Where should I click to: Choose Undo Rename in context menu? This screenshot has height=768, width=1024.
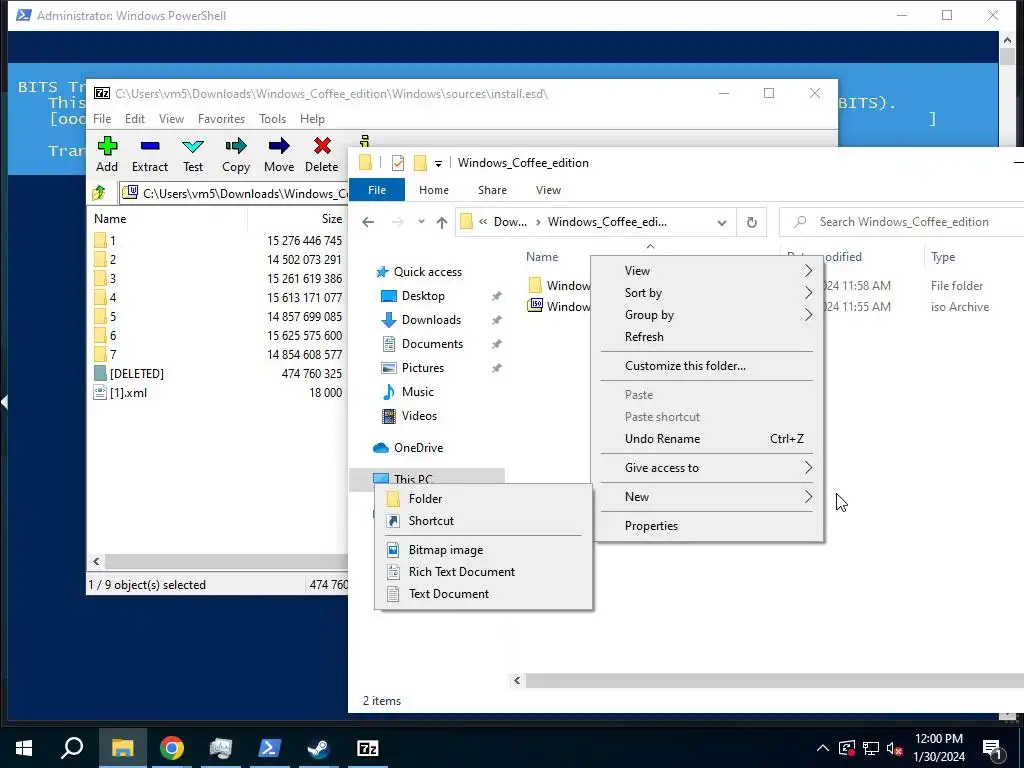707,439
